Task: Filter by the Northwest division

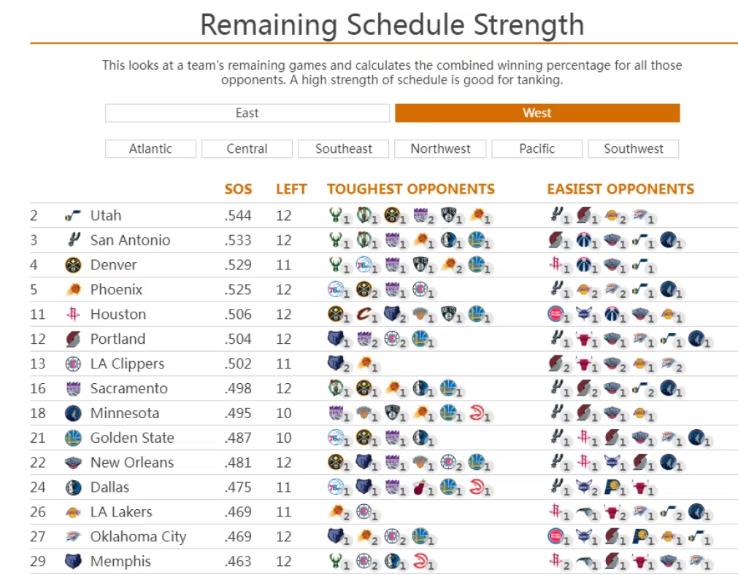Action: click(x=440, y=149)
